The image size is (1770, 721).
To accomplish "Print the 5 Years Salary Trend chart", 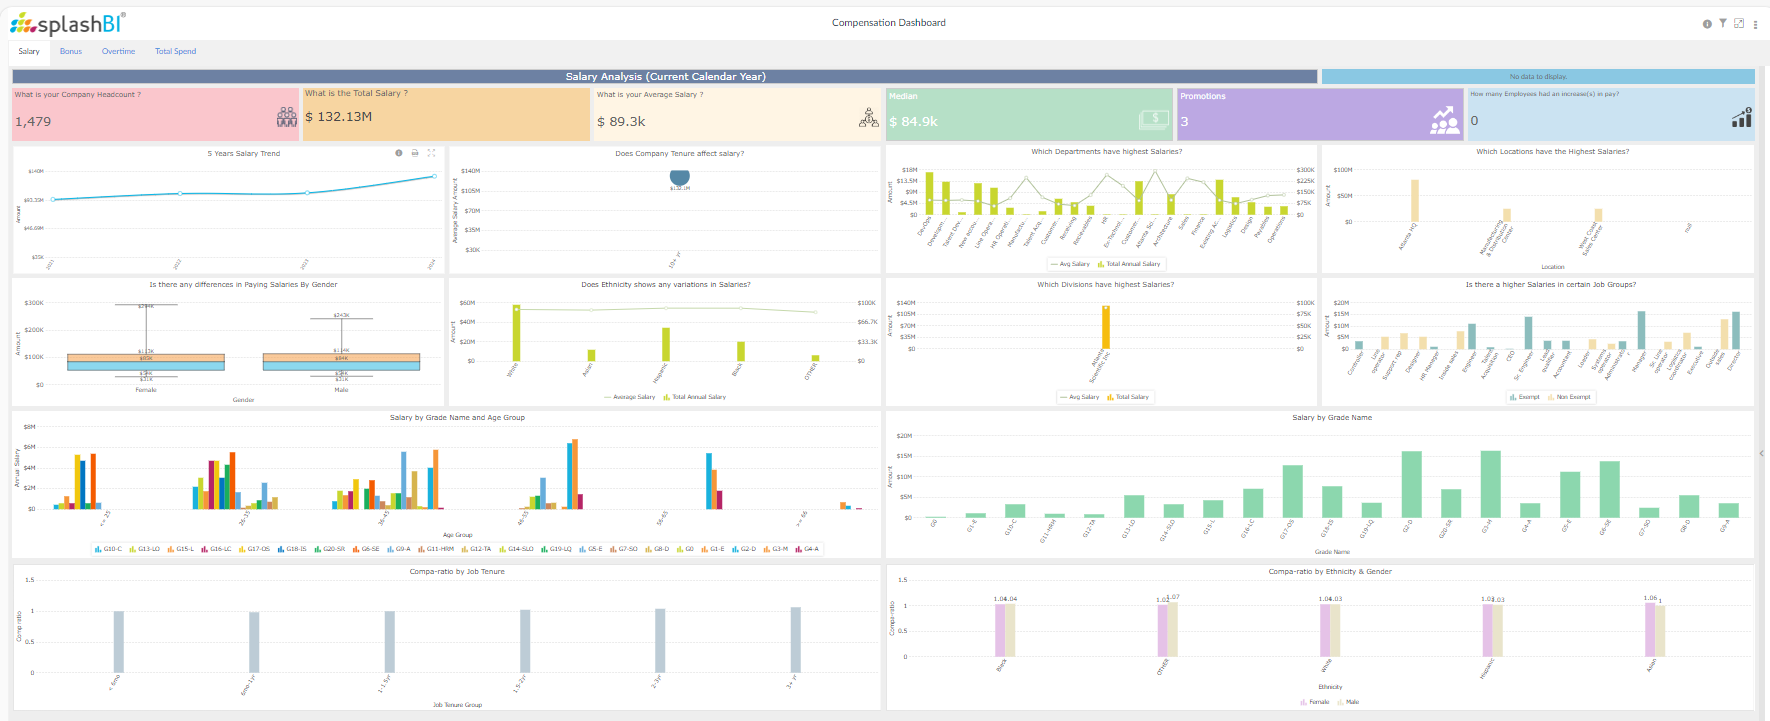I will point(415,153).
